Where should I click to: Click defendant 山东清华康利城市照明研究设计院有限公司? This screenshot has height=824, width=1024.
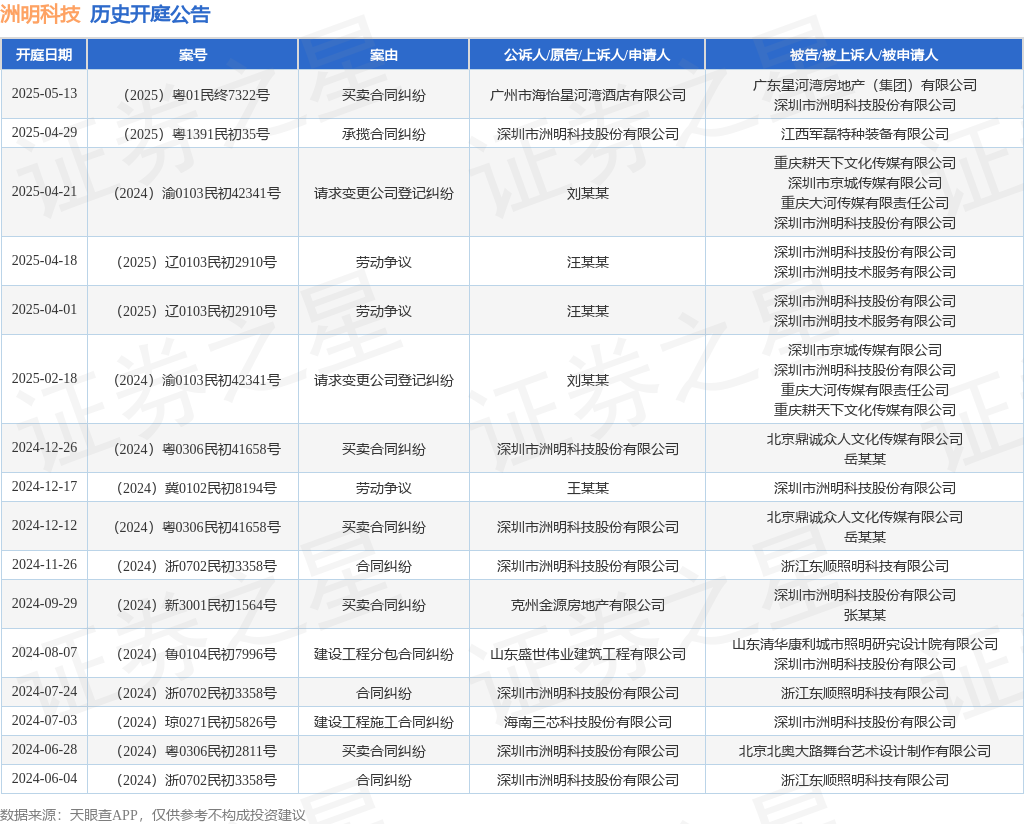(865, 644)
